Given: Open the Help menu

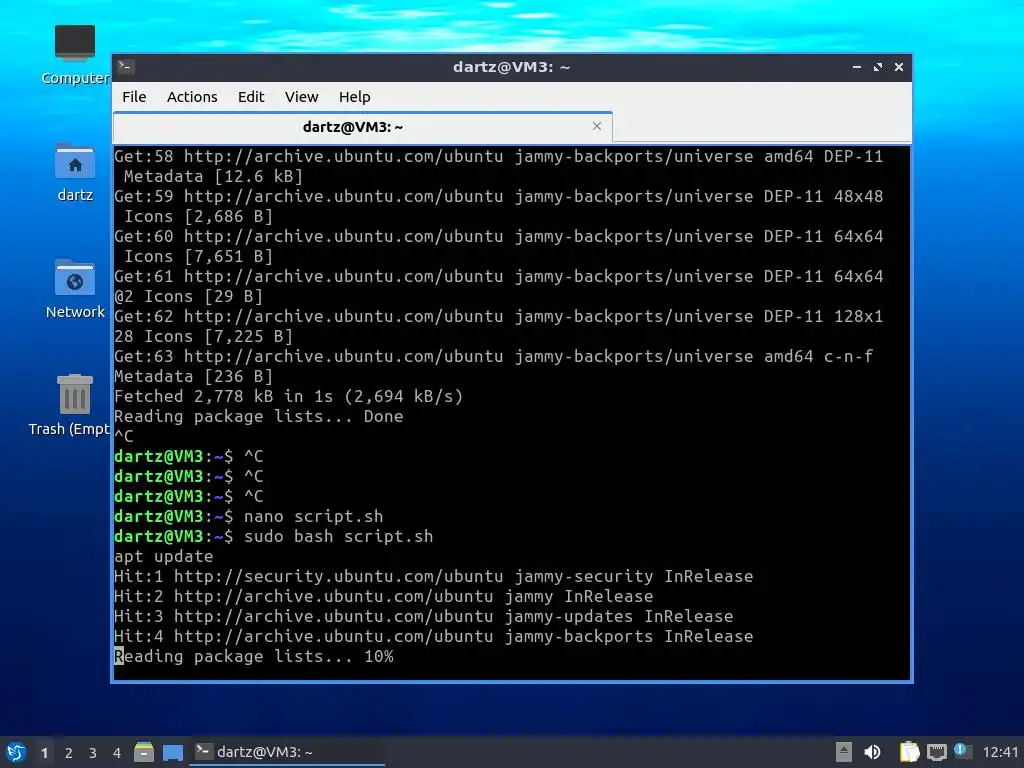Looking at the screenshot, I should 355,97.
